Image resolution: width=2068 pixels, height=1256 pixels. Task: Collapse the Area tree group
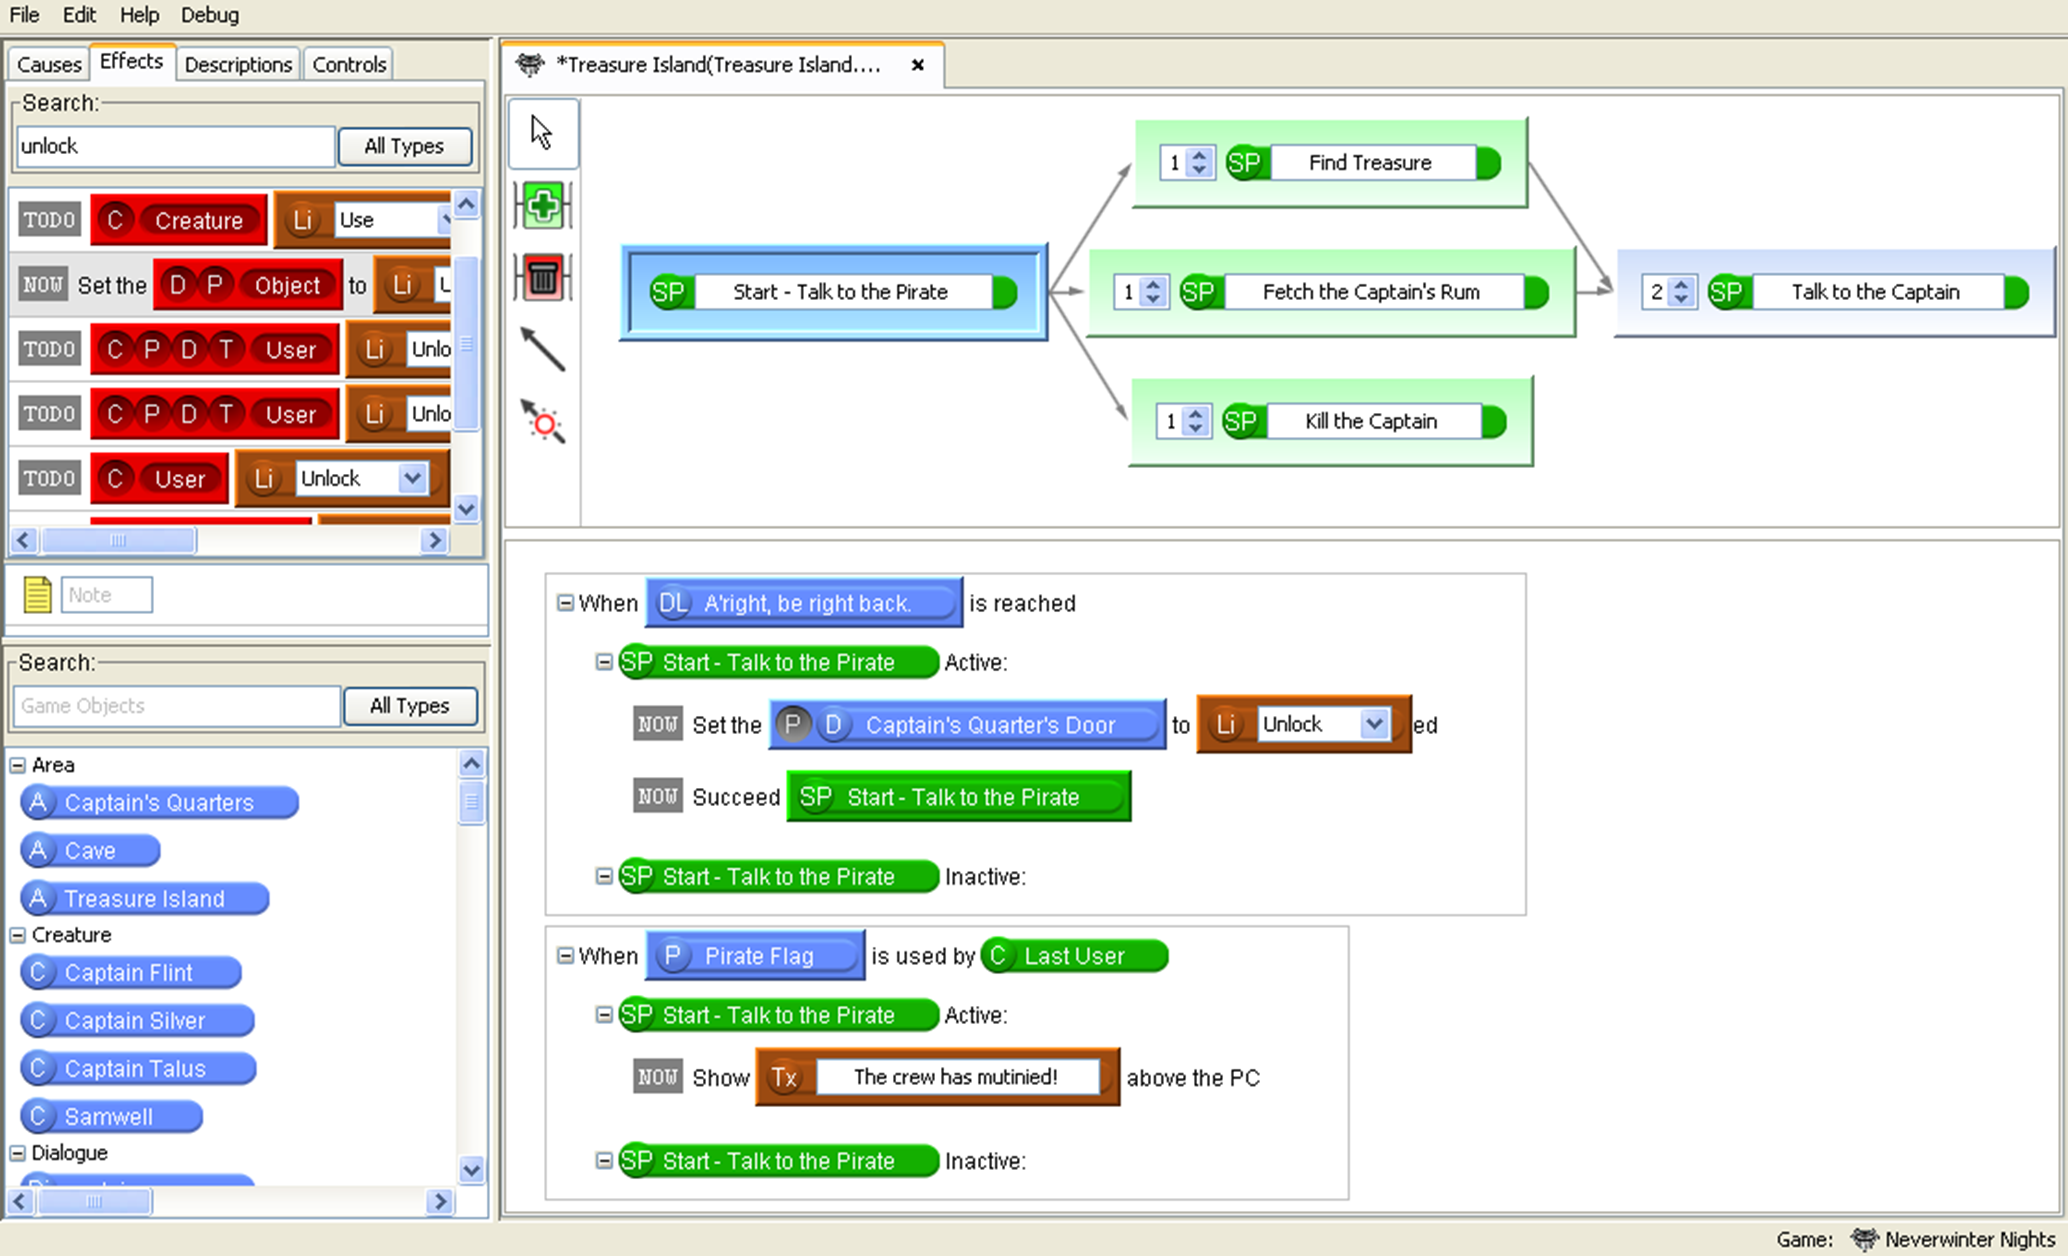tap(18, 765)
